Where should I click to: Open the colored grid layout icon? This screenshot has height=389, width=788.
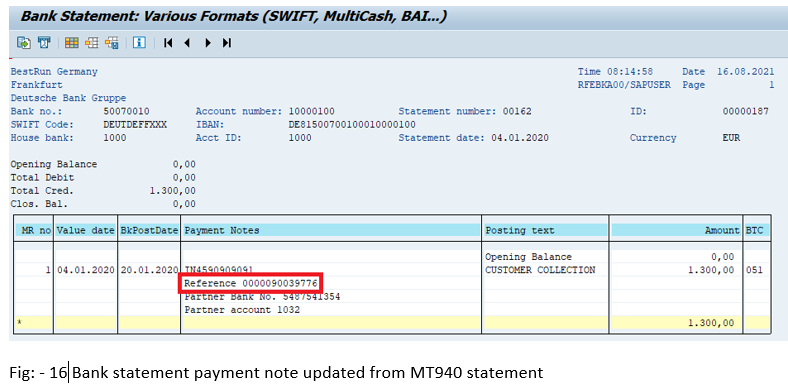click(x=72, y=43)
